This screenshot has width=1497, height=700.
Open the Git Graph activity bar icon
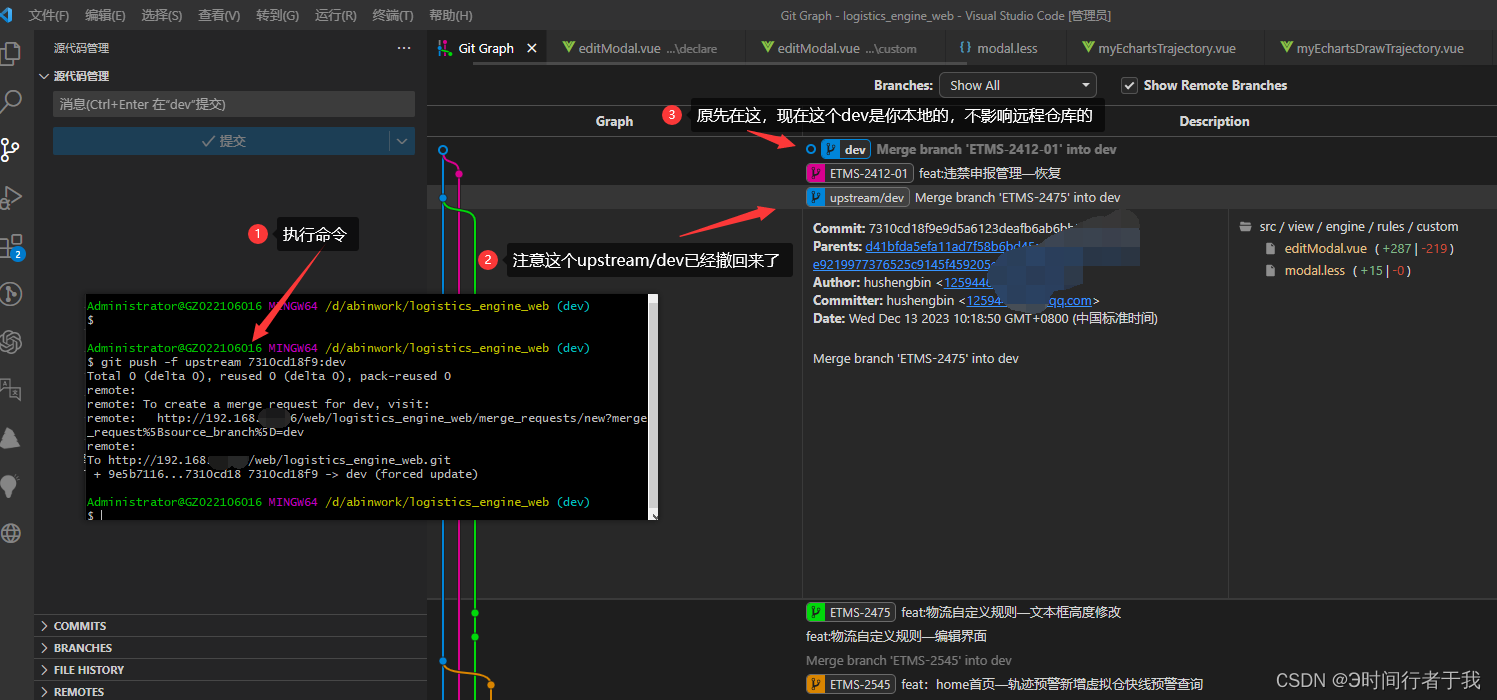tap(11, 294)
